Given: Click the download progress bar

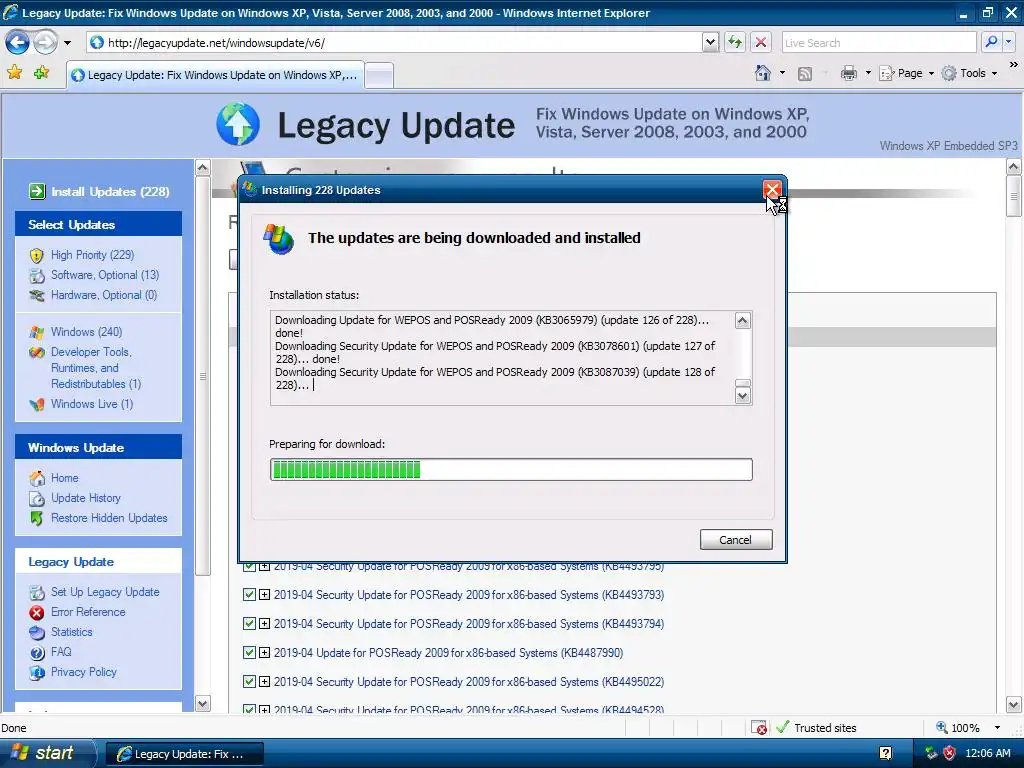Looking at the screenshot, I should [511, 470].
